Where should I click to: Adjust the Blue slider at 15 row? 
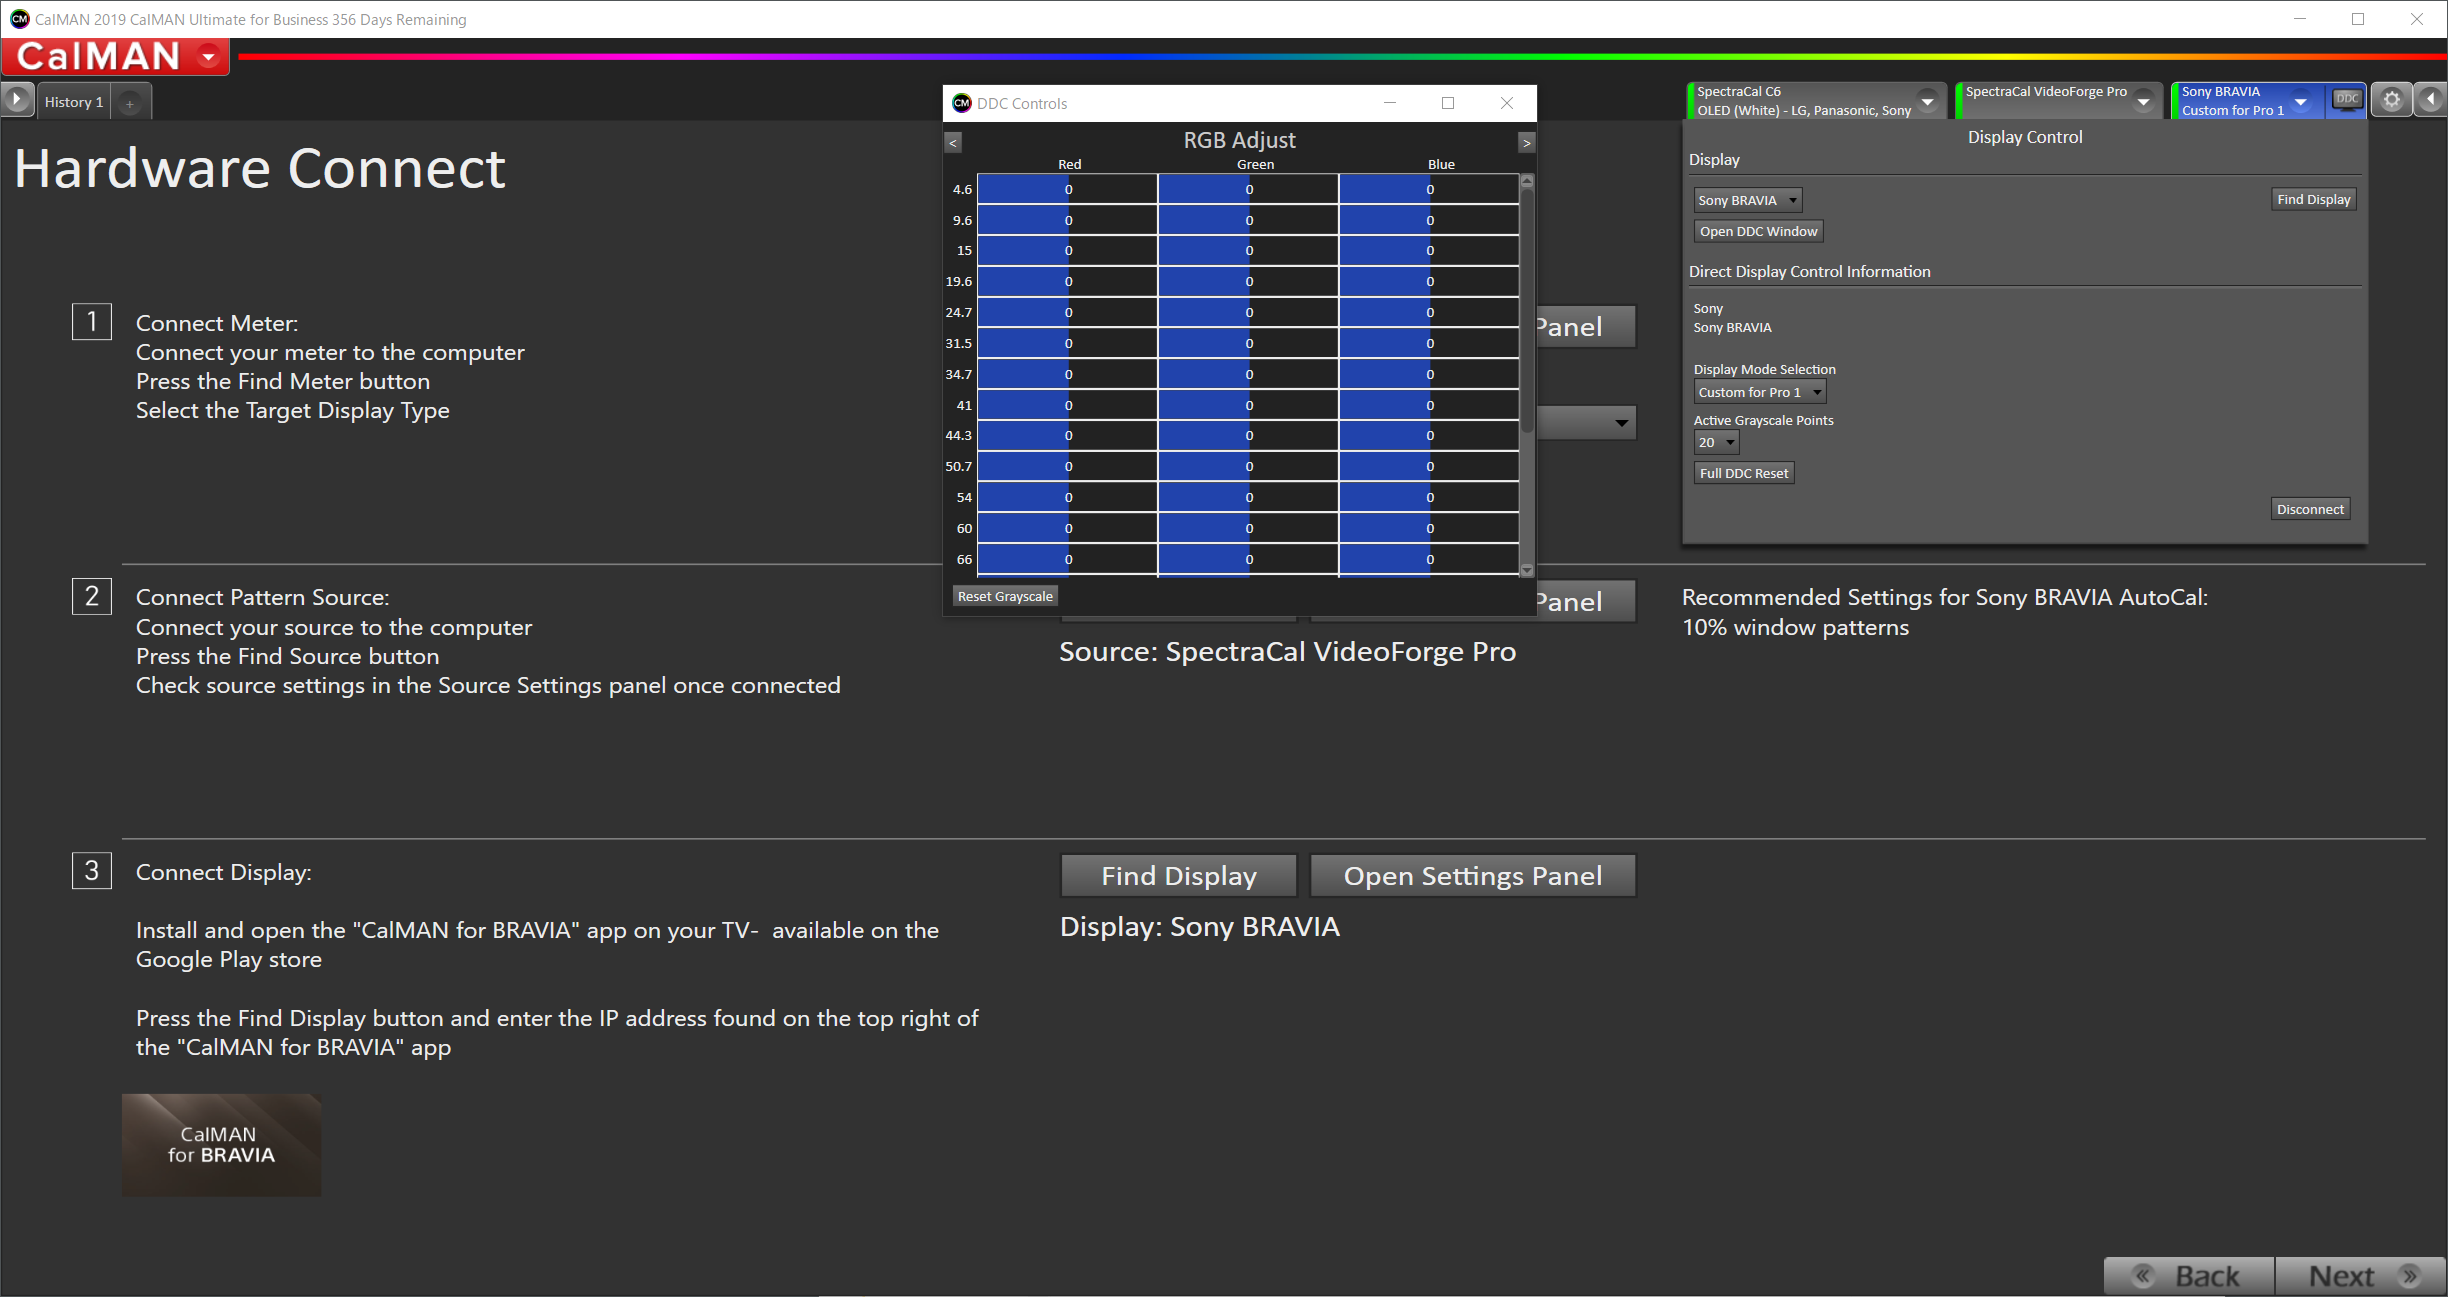click(x=1429, y=250)
